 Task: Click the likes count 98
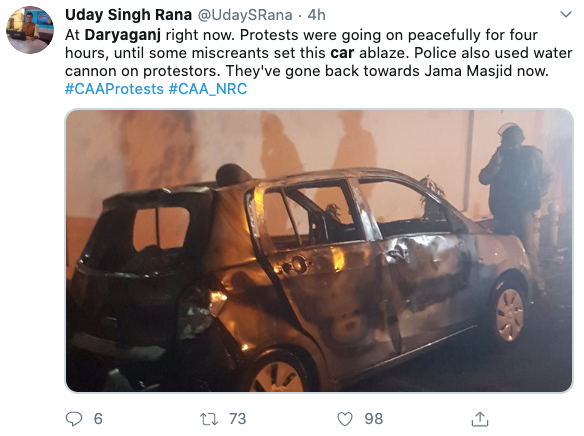[x=374, y=419]
